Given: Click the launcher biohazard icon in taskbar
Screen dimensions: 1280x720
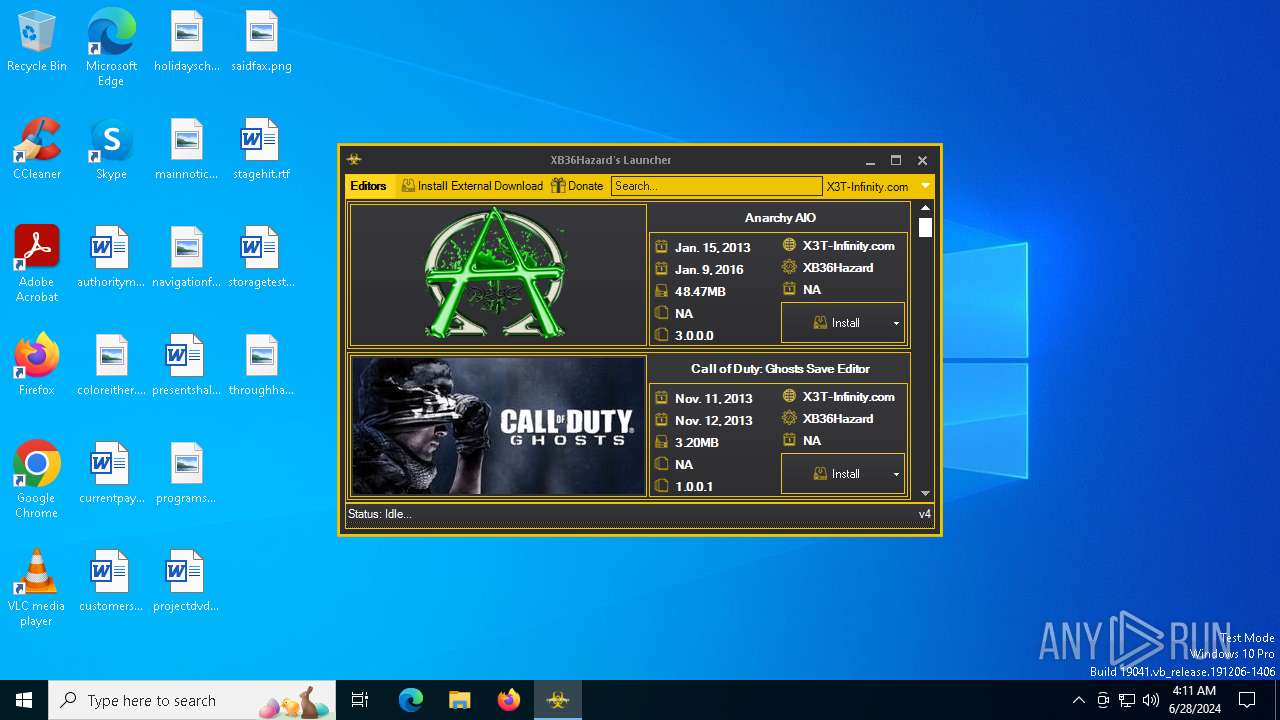Looking at the screenshot, I should click(x=558, y=700).
